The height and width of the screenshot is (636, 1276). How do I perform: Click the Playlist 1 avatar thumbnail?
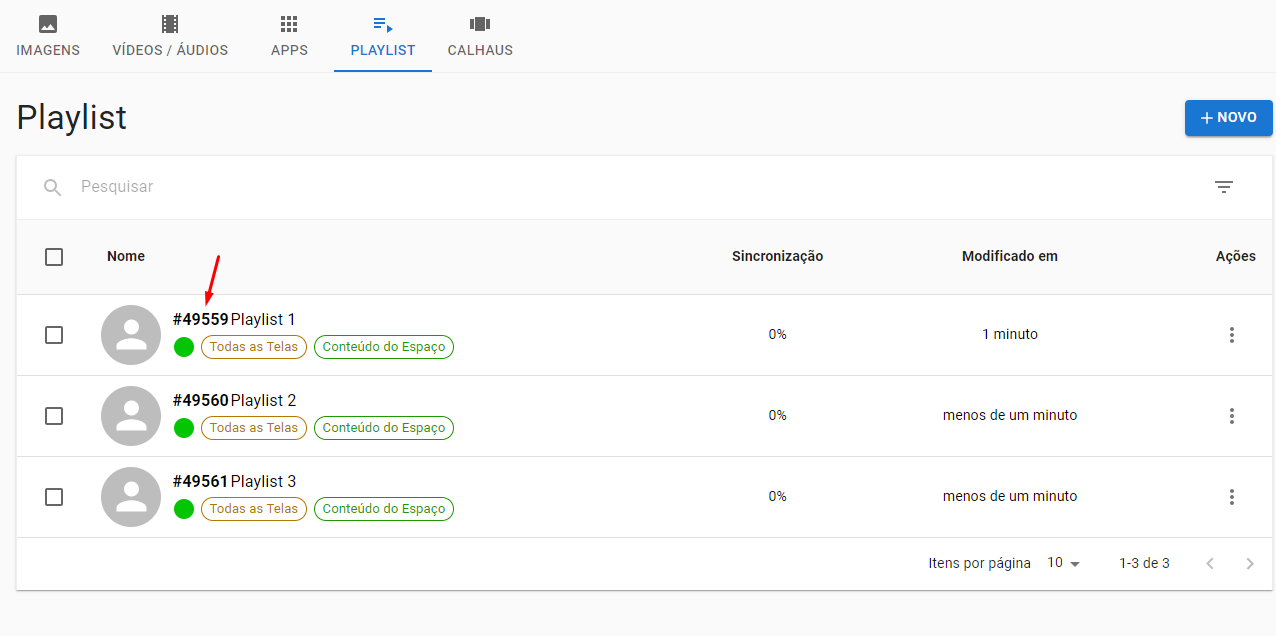pyautogui.click(x=131, y=335)
